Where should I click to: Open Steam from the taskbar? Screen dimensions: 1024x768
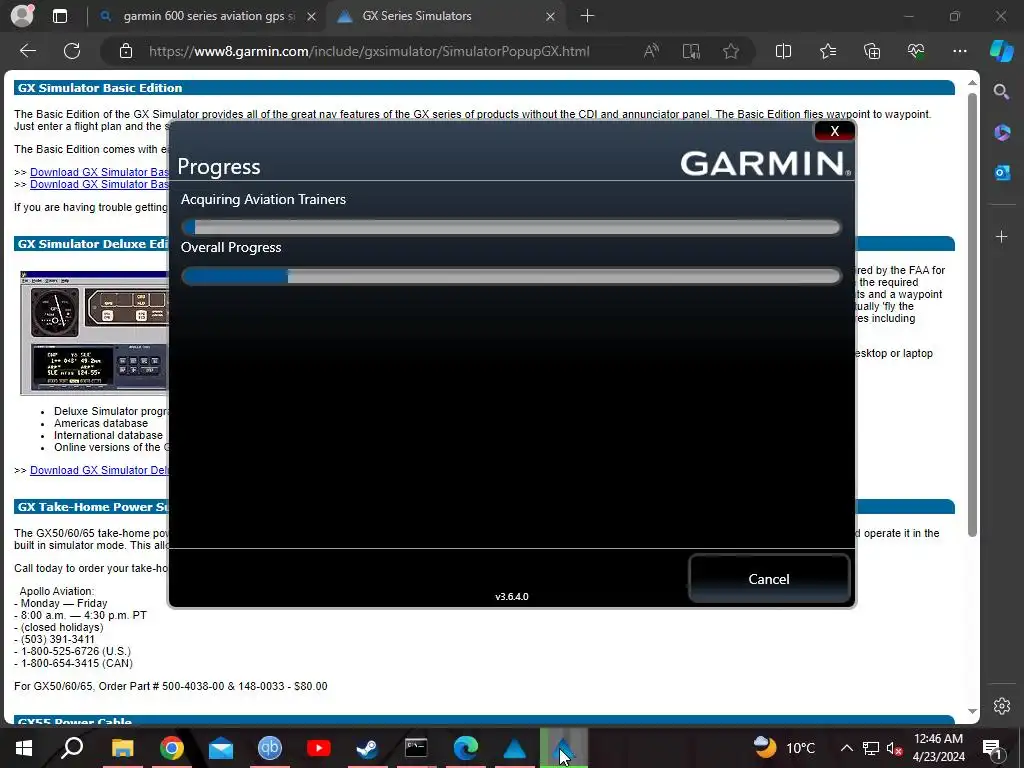point(367,748)
